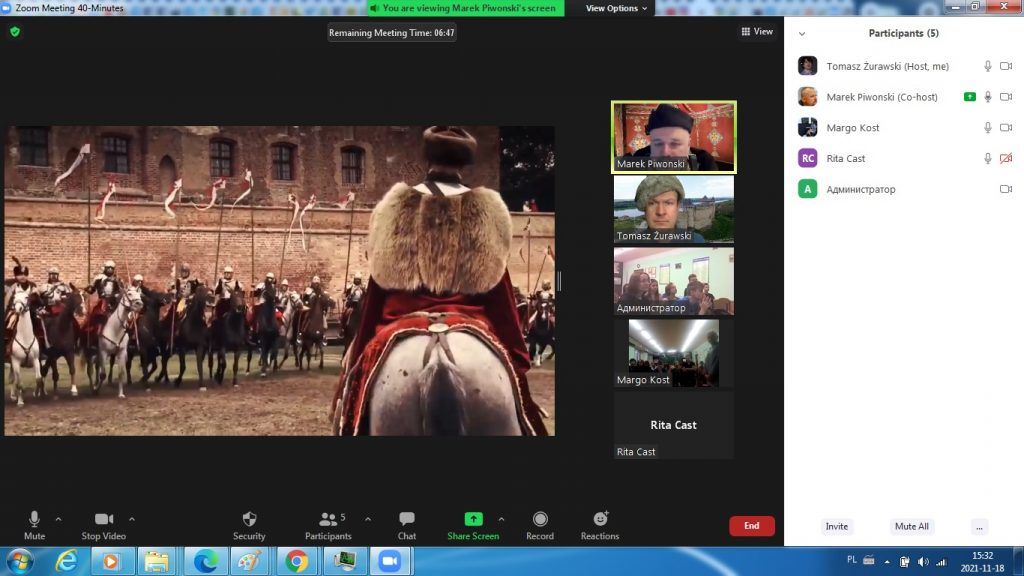This screenshot has height=576, width=1024.
Task: Toggle Rita Cast's crossed-out camera icon
Action: click(1006, 159)
